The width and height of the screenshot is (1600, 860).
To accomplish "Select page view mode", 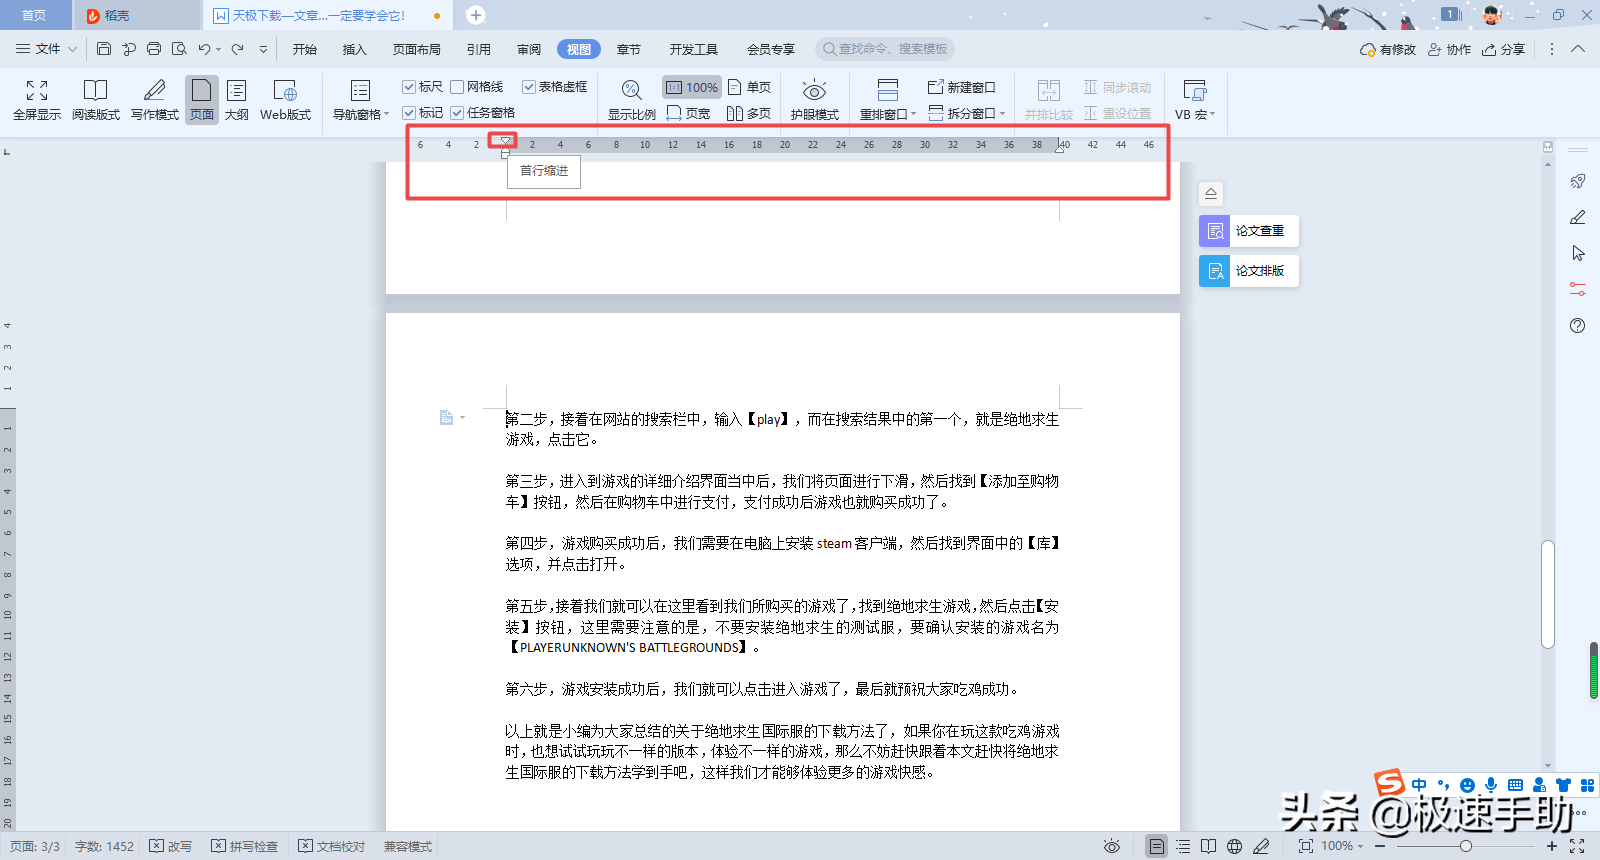I will tap(202, 101).
